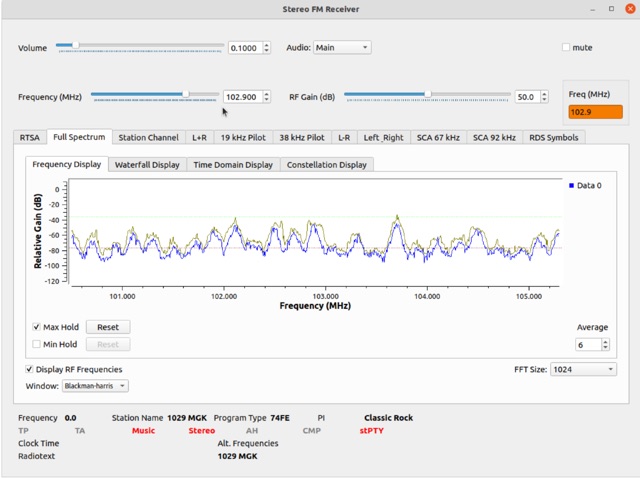This screenshot has height=478, width=640.
Task: Enable the Min Hold checkbox
Action: coord(37,344)
